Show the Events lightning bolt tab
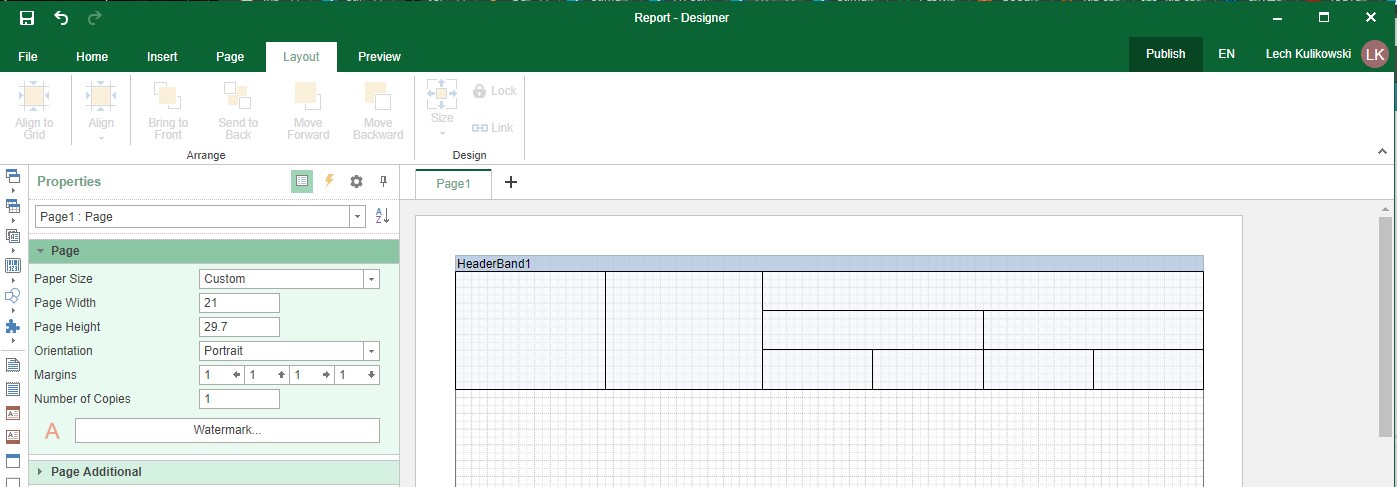Viewport: 1397px width, 487px height. tap(329, 181)
